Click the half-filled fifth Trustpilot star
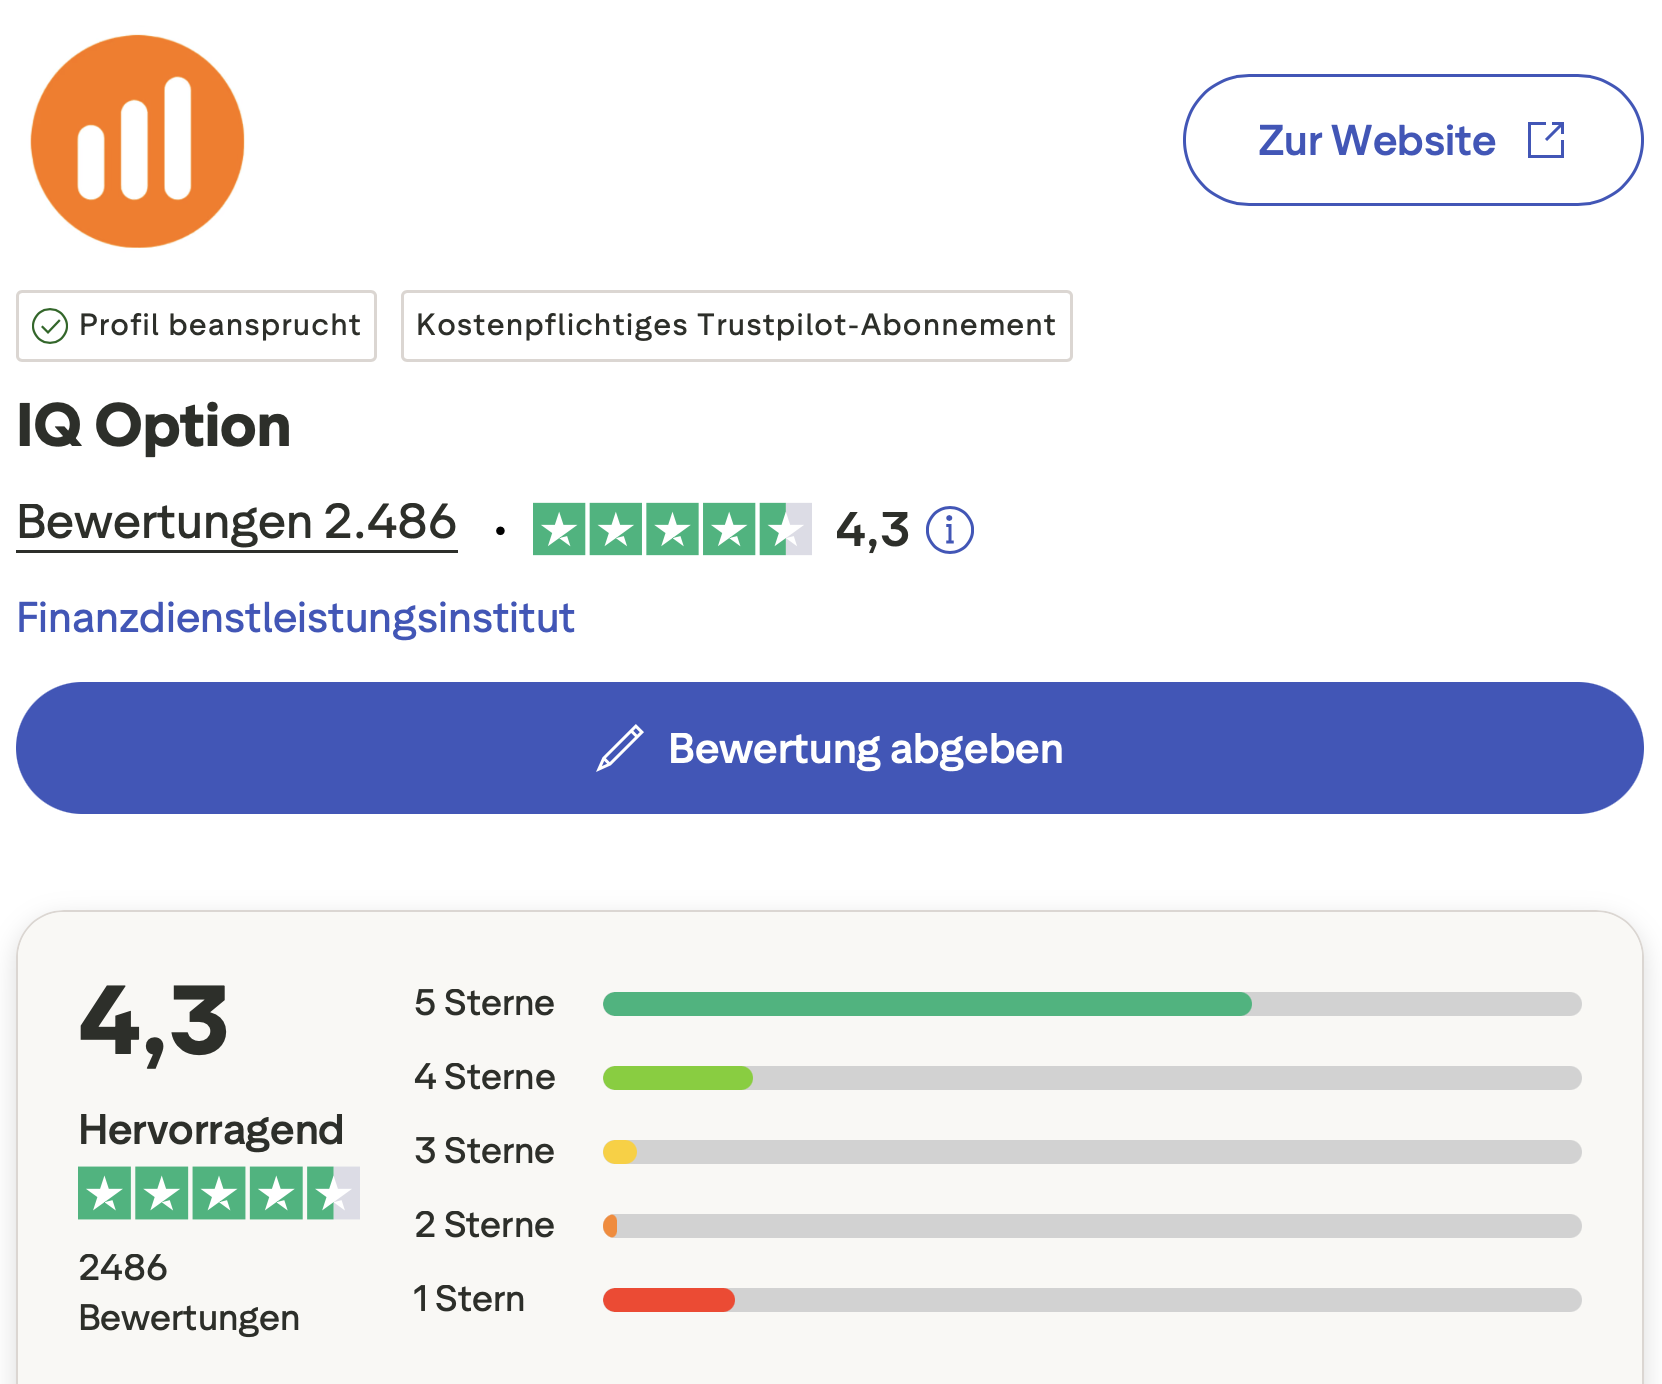1662x1384 pixels. pos(783,530)
